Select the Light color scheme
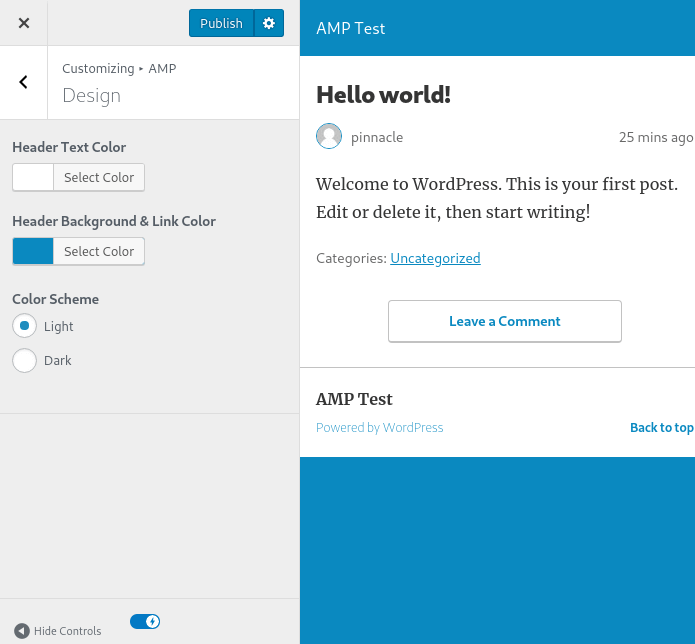The image size is (695, 644). (24, 326)
